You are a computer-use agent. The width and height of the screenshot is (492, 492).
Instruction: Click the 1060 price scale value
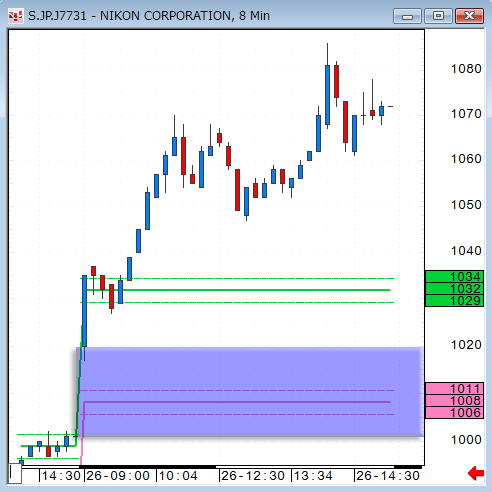pos(466,159)
